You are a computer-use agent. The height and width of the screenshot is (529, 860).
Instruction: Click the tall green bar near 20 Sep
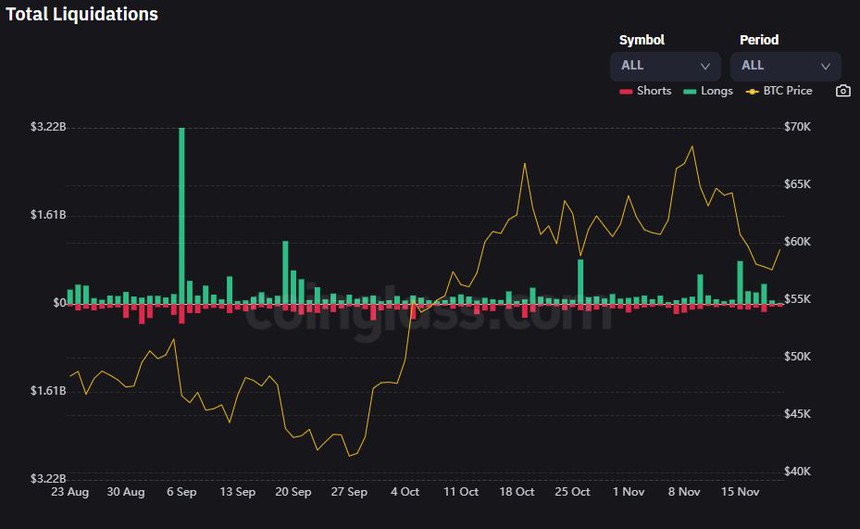(285, 271)
